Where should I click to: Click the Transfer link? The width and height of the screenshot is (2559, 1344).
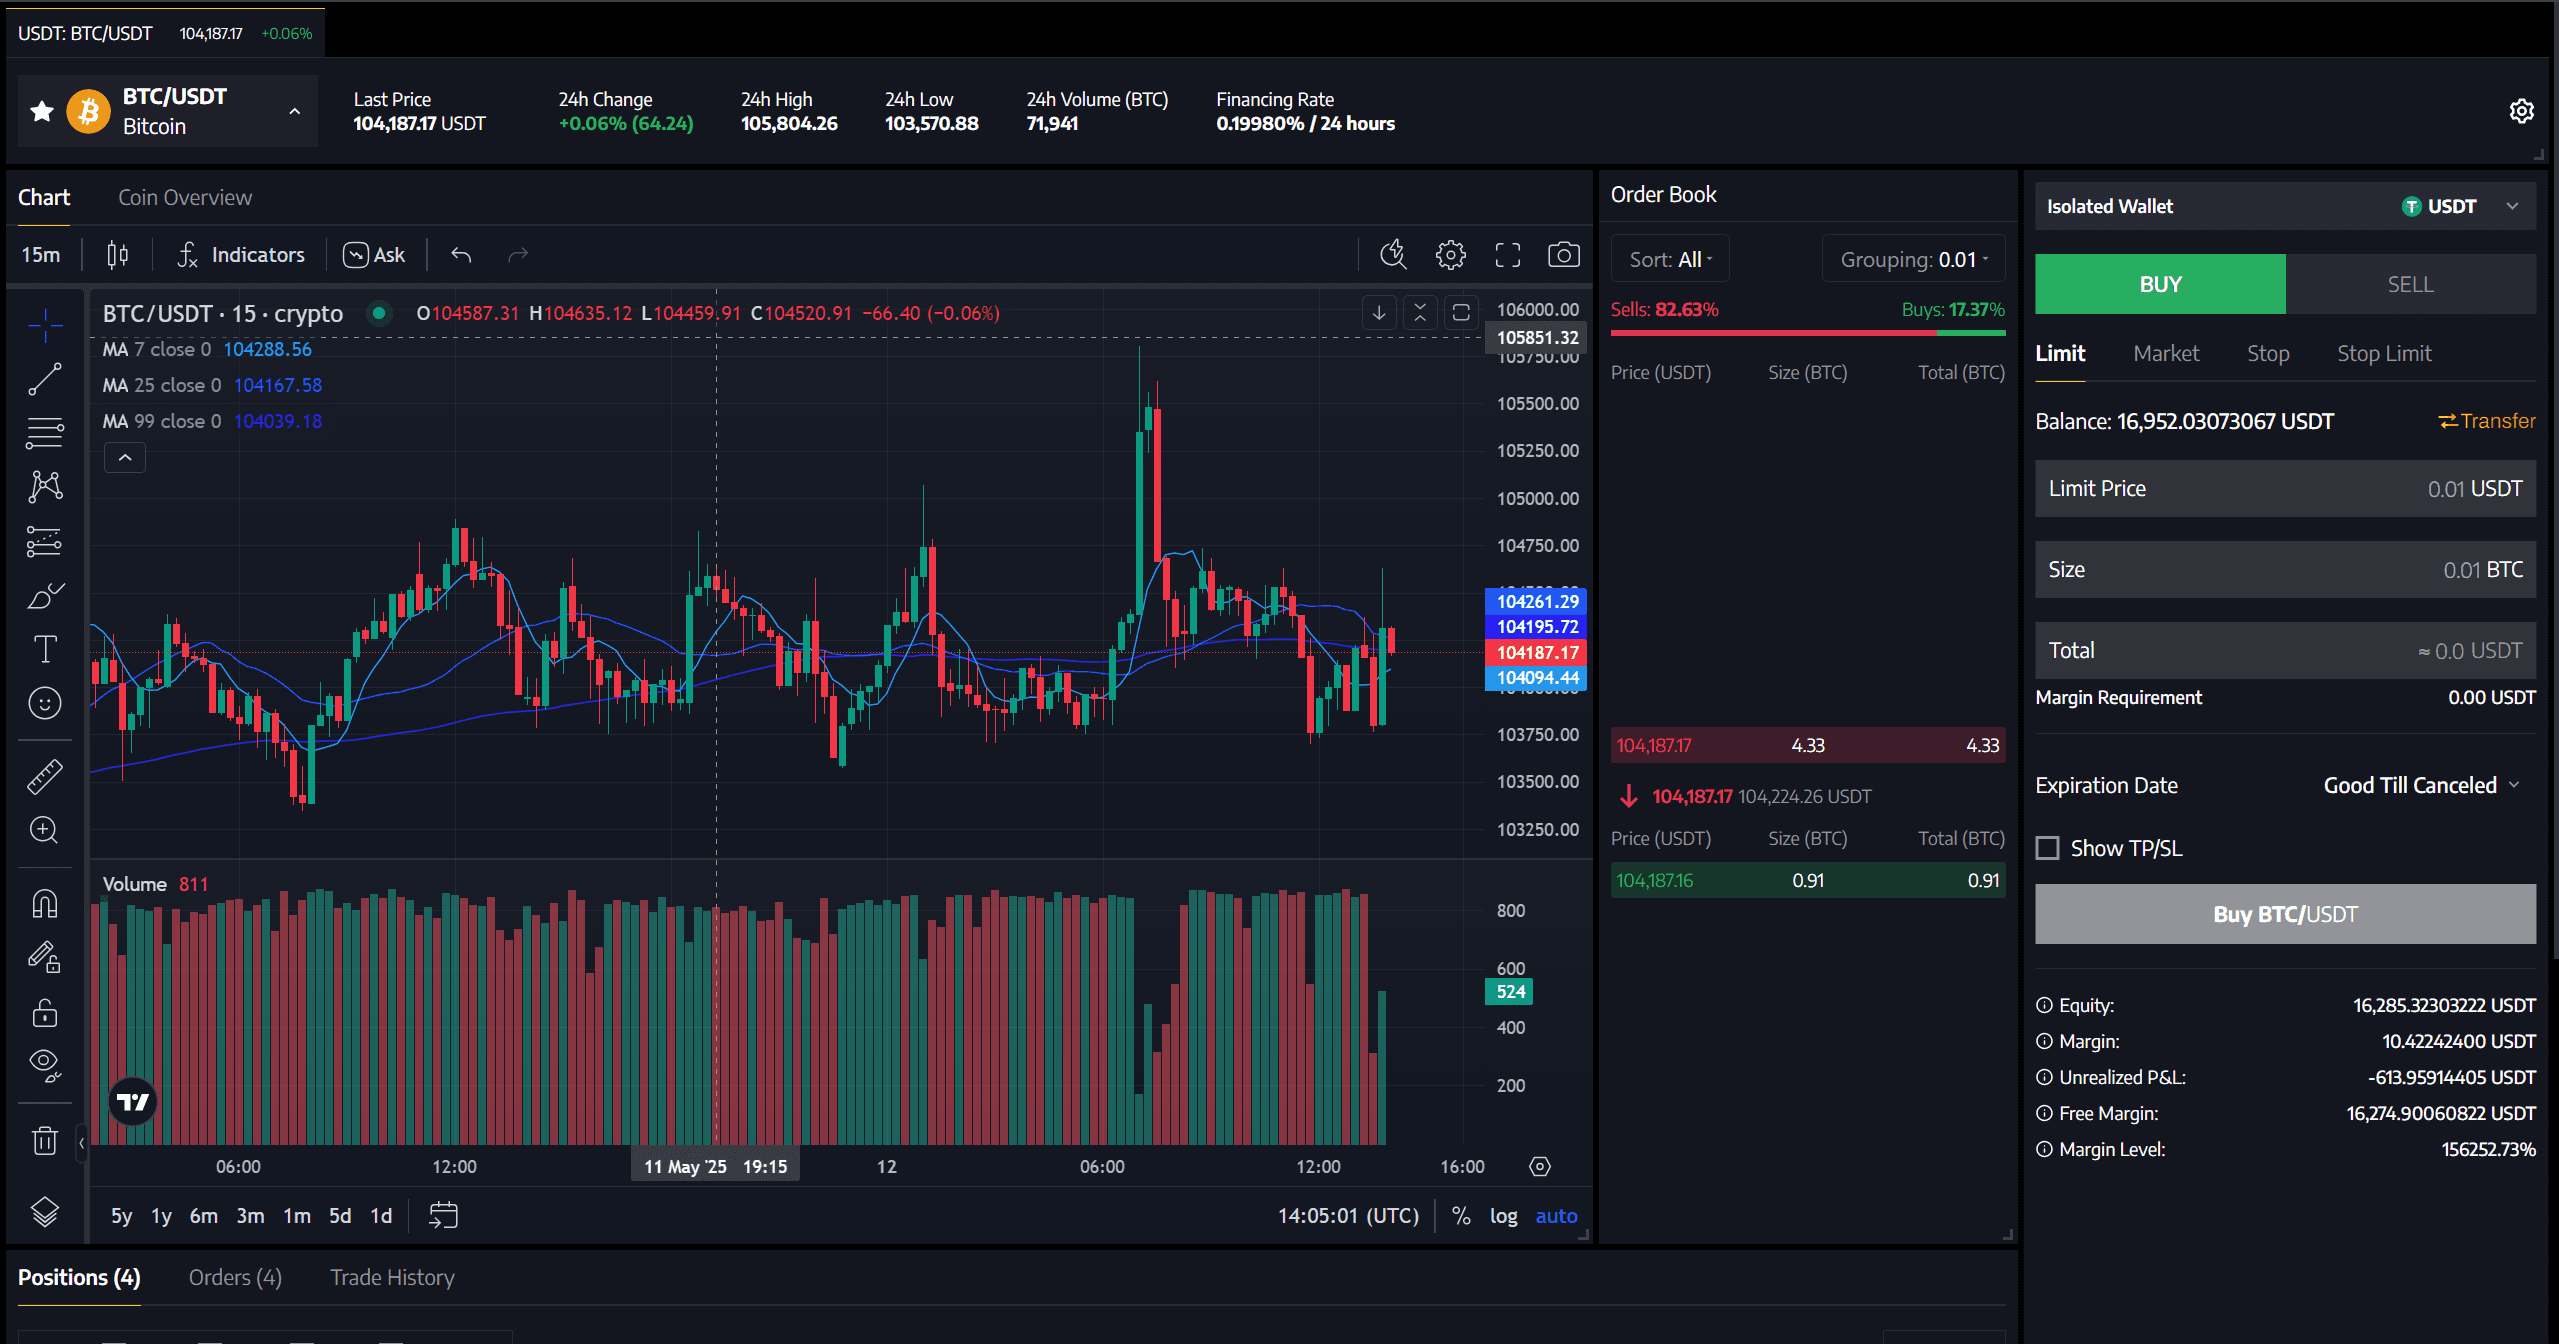pyautogui.click(x=2486, y=421)
